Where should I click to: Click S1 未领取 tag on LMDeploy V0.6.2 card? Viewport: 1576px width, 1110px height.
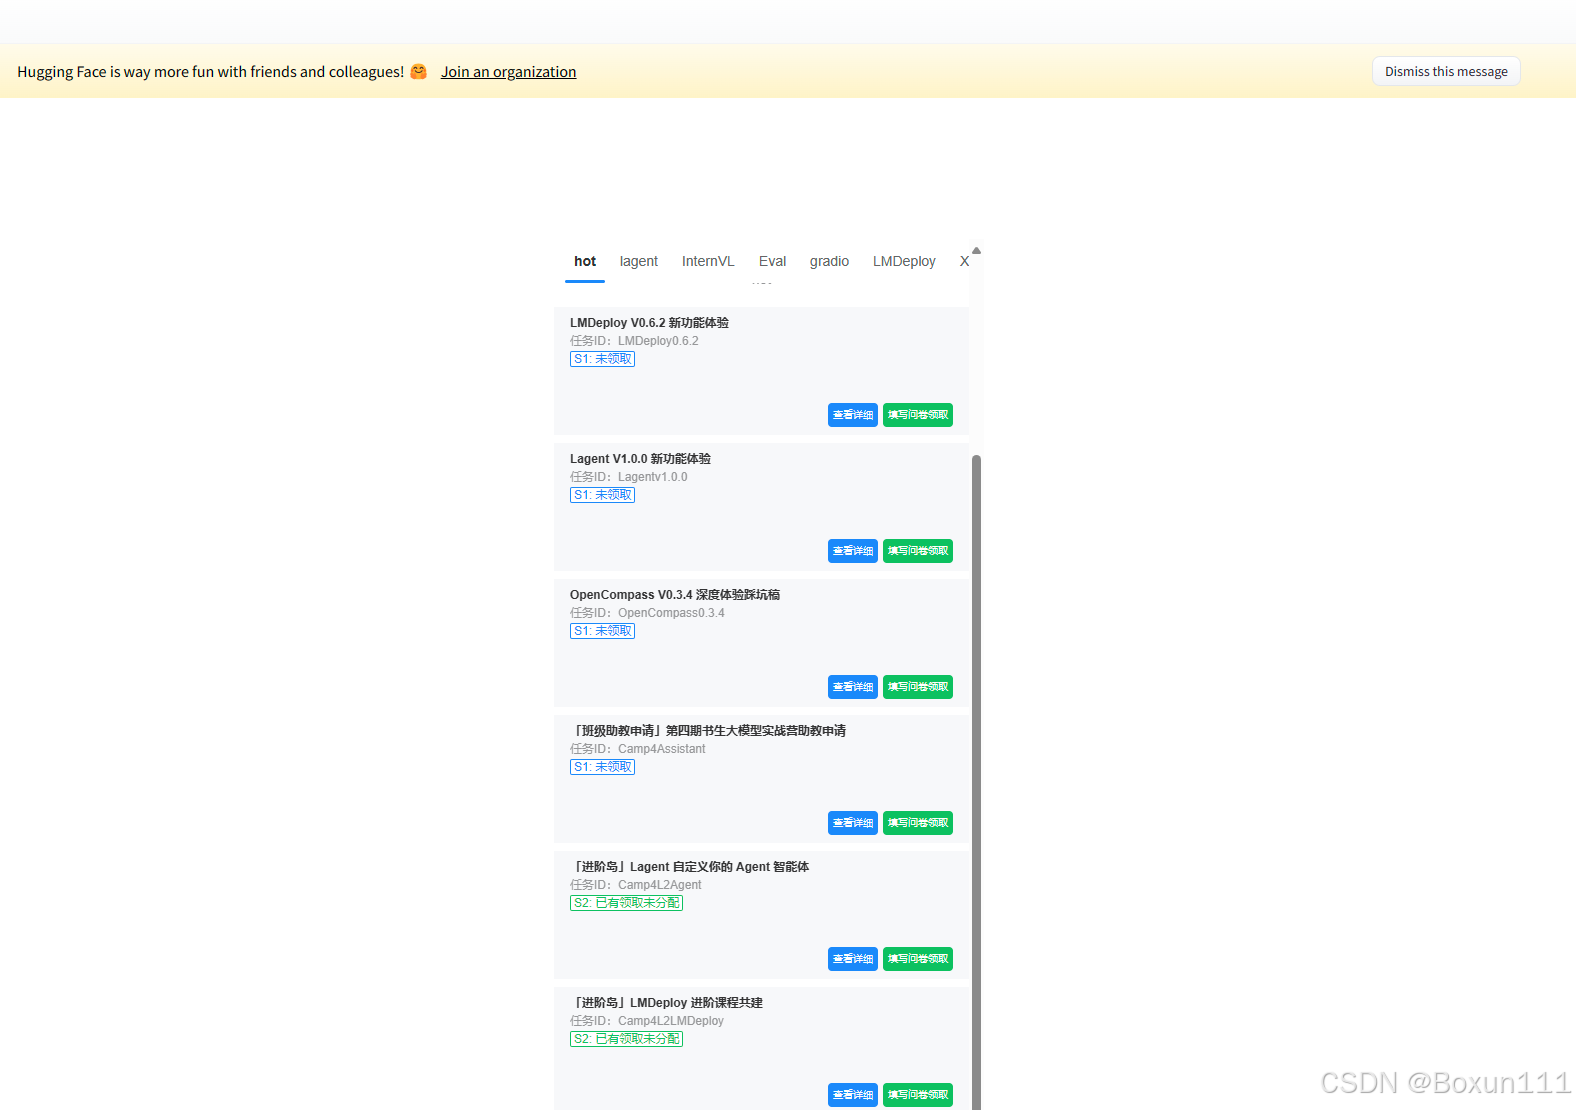tap(602, 359)
